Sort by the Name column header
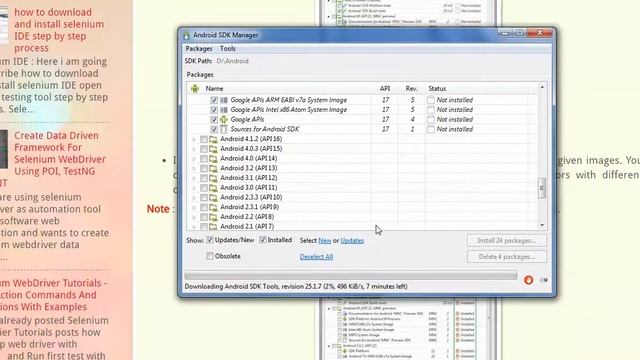 tap(214, 89)
